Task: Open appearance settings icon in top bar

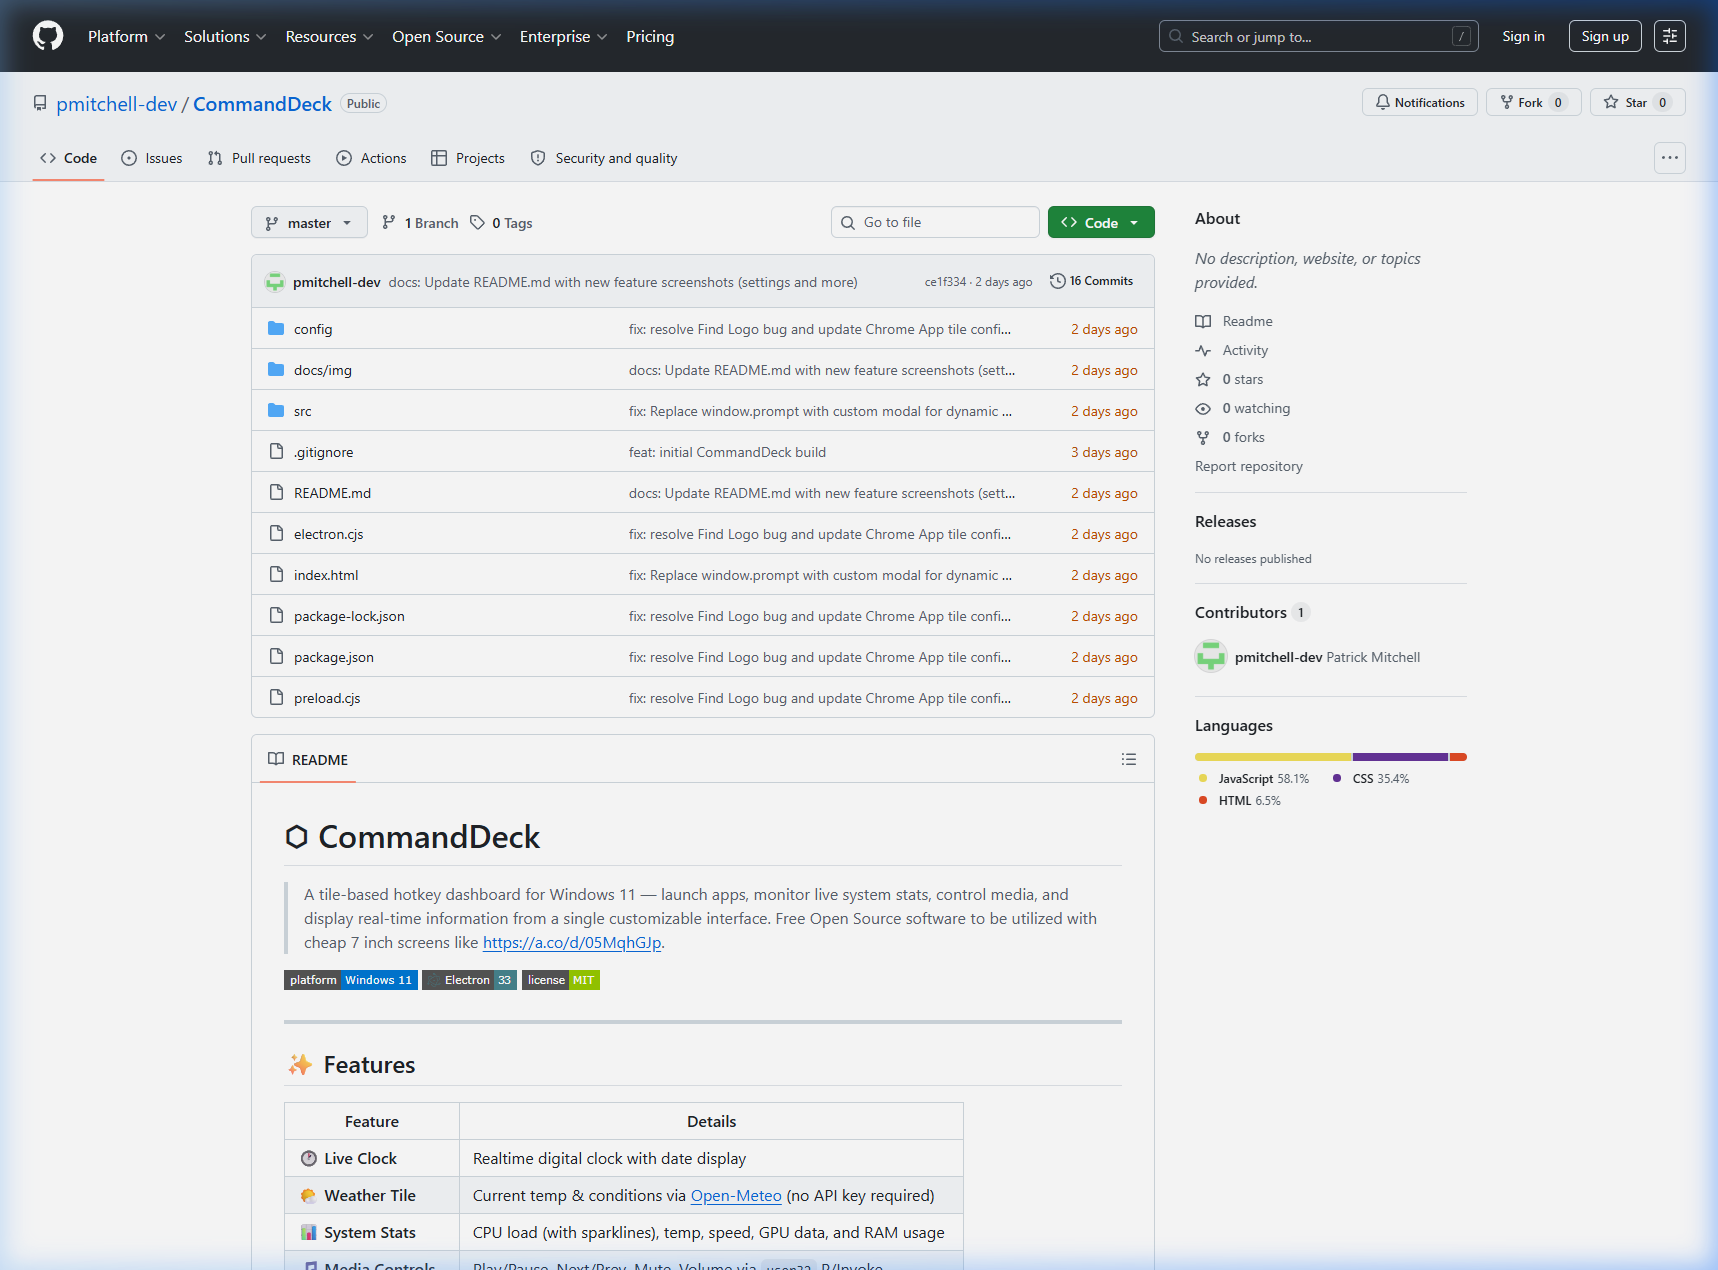Action: [1669, 35]
